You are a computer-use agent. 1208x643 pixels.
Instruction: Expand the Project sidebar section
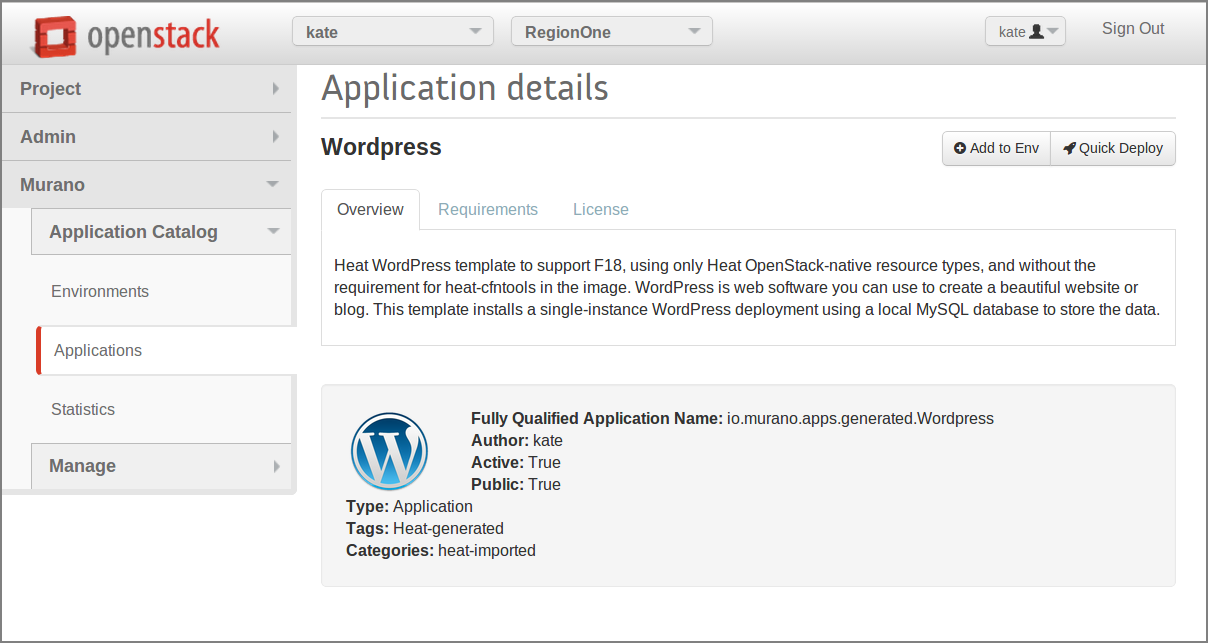pos(148,89)
